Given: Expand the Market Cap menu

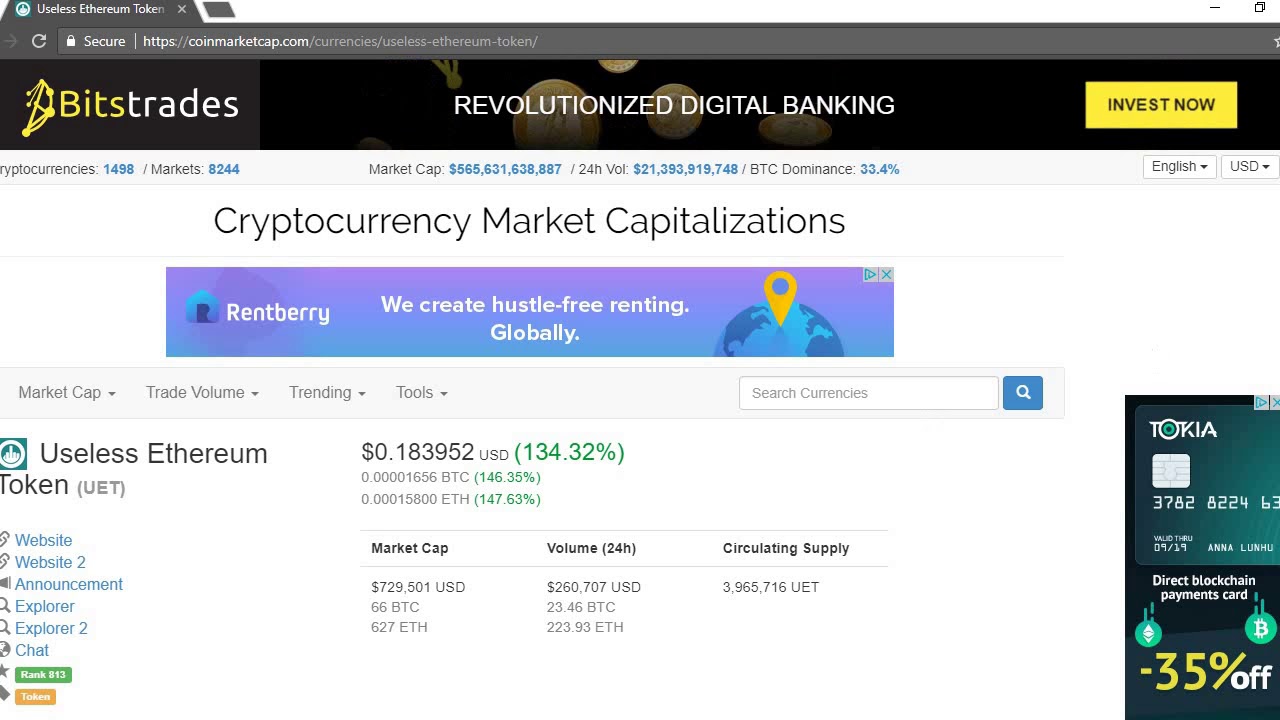Looking at the screenshot, I should pyautogui.click(x=67, y=393).
